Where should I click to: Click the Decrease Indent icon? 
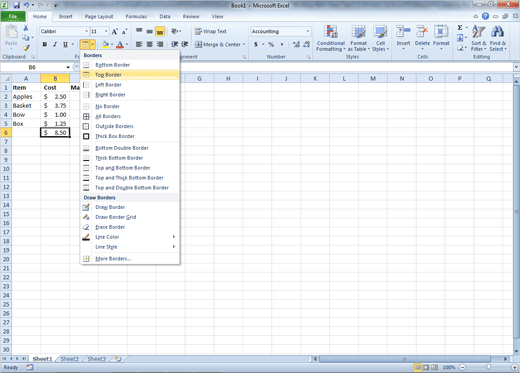tap(174, 44)
